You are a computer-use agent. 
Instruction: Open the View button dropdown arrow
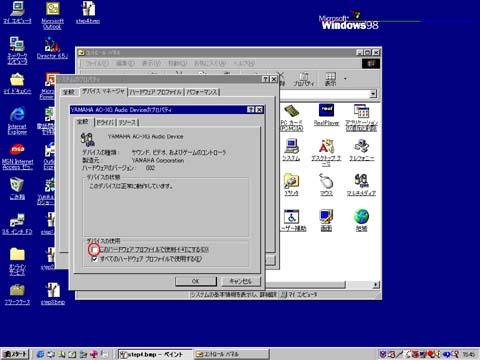tap(345, 79)
